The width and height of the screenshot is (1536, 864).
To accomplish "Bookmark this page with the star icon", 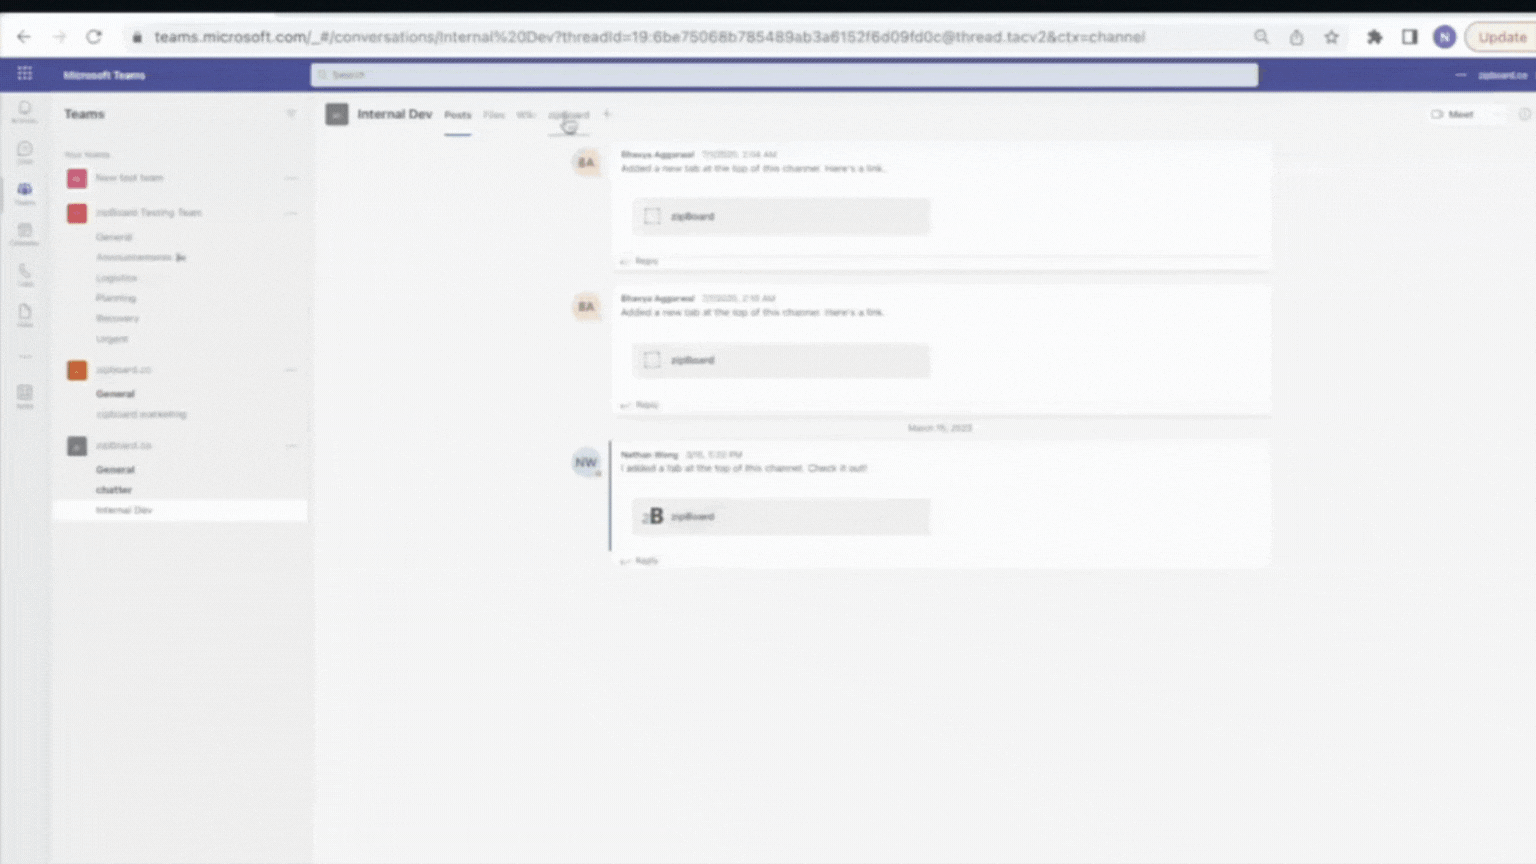I will pos(1331,37).
